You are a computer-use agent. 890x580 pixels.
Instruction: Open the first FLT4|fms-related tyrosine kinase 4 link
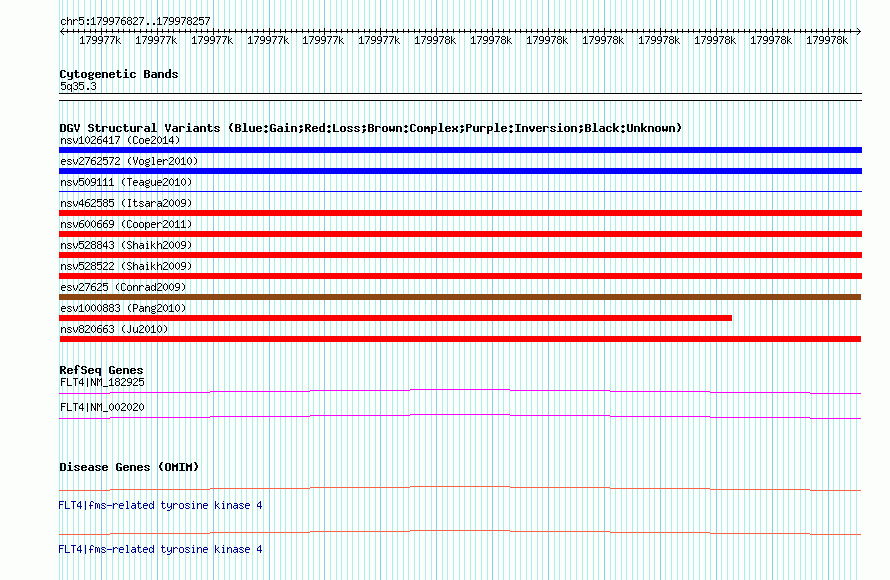click(160, 506)
